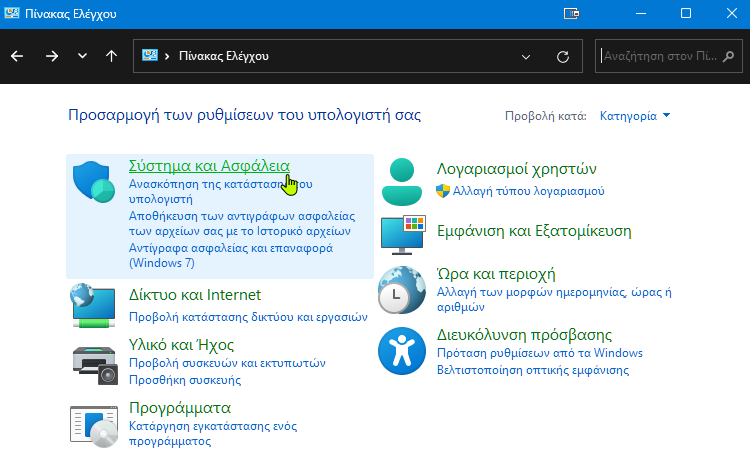This screenshot has height=475, width=750.
Task: Go forward with the right arrow button
Action: (x=52, y=56)
